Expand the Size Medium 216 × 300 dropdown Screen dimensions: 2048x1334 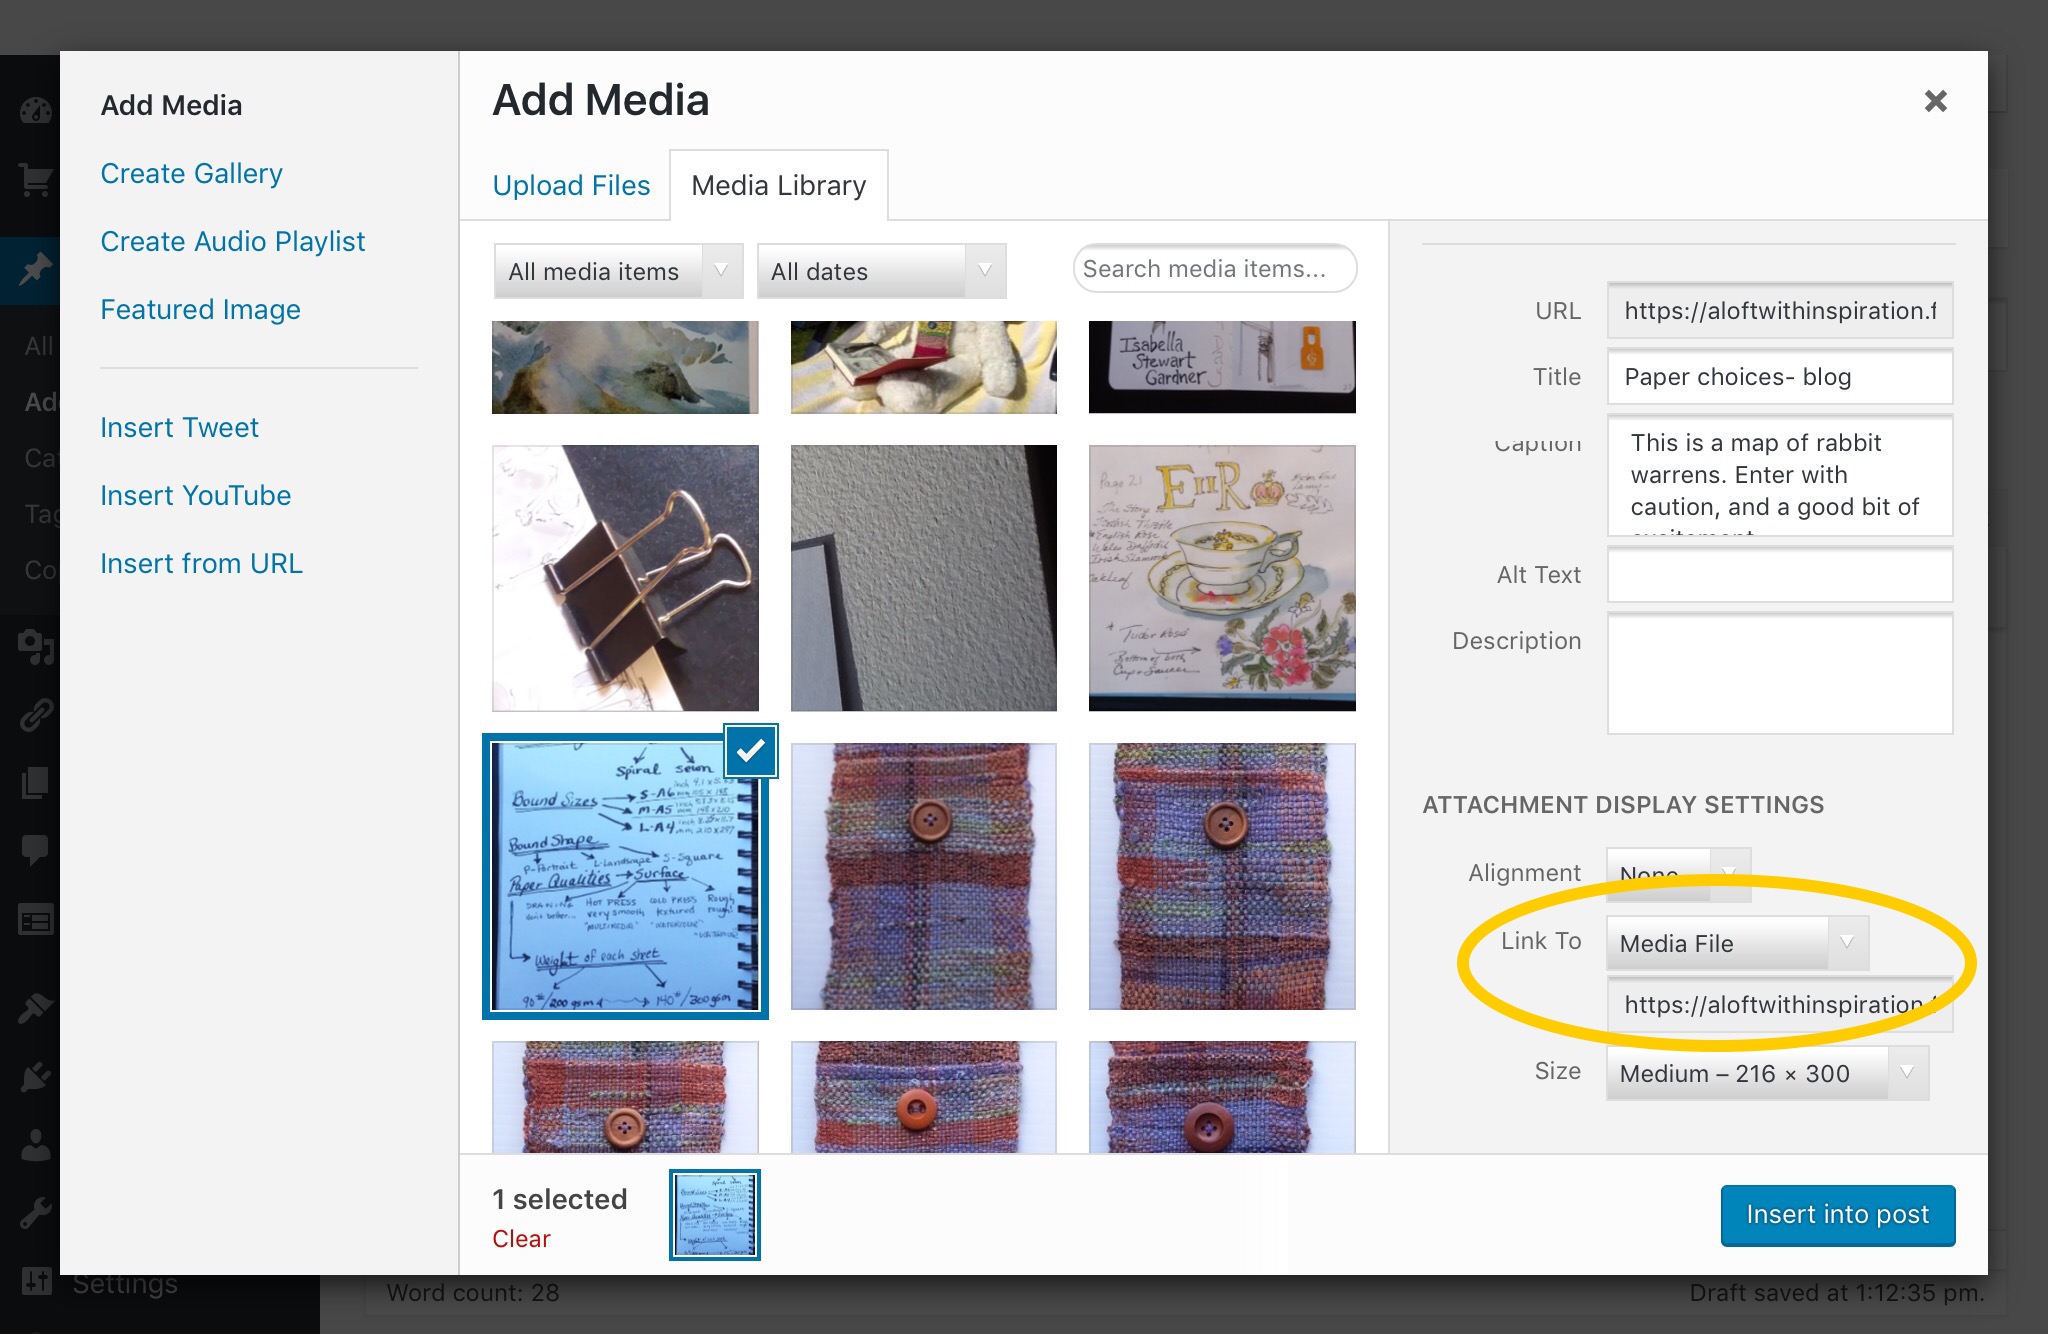1766,1073
